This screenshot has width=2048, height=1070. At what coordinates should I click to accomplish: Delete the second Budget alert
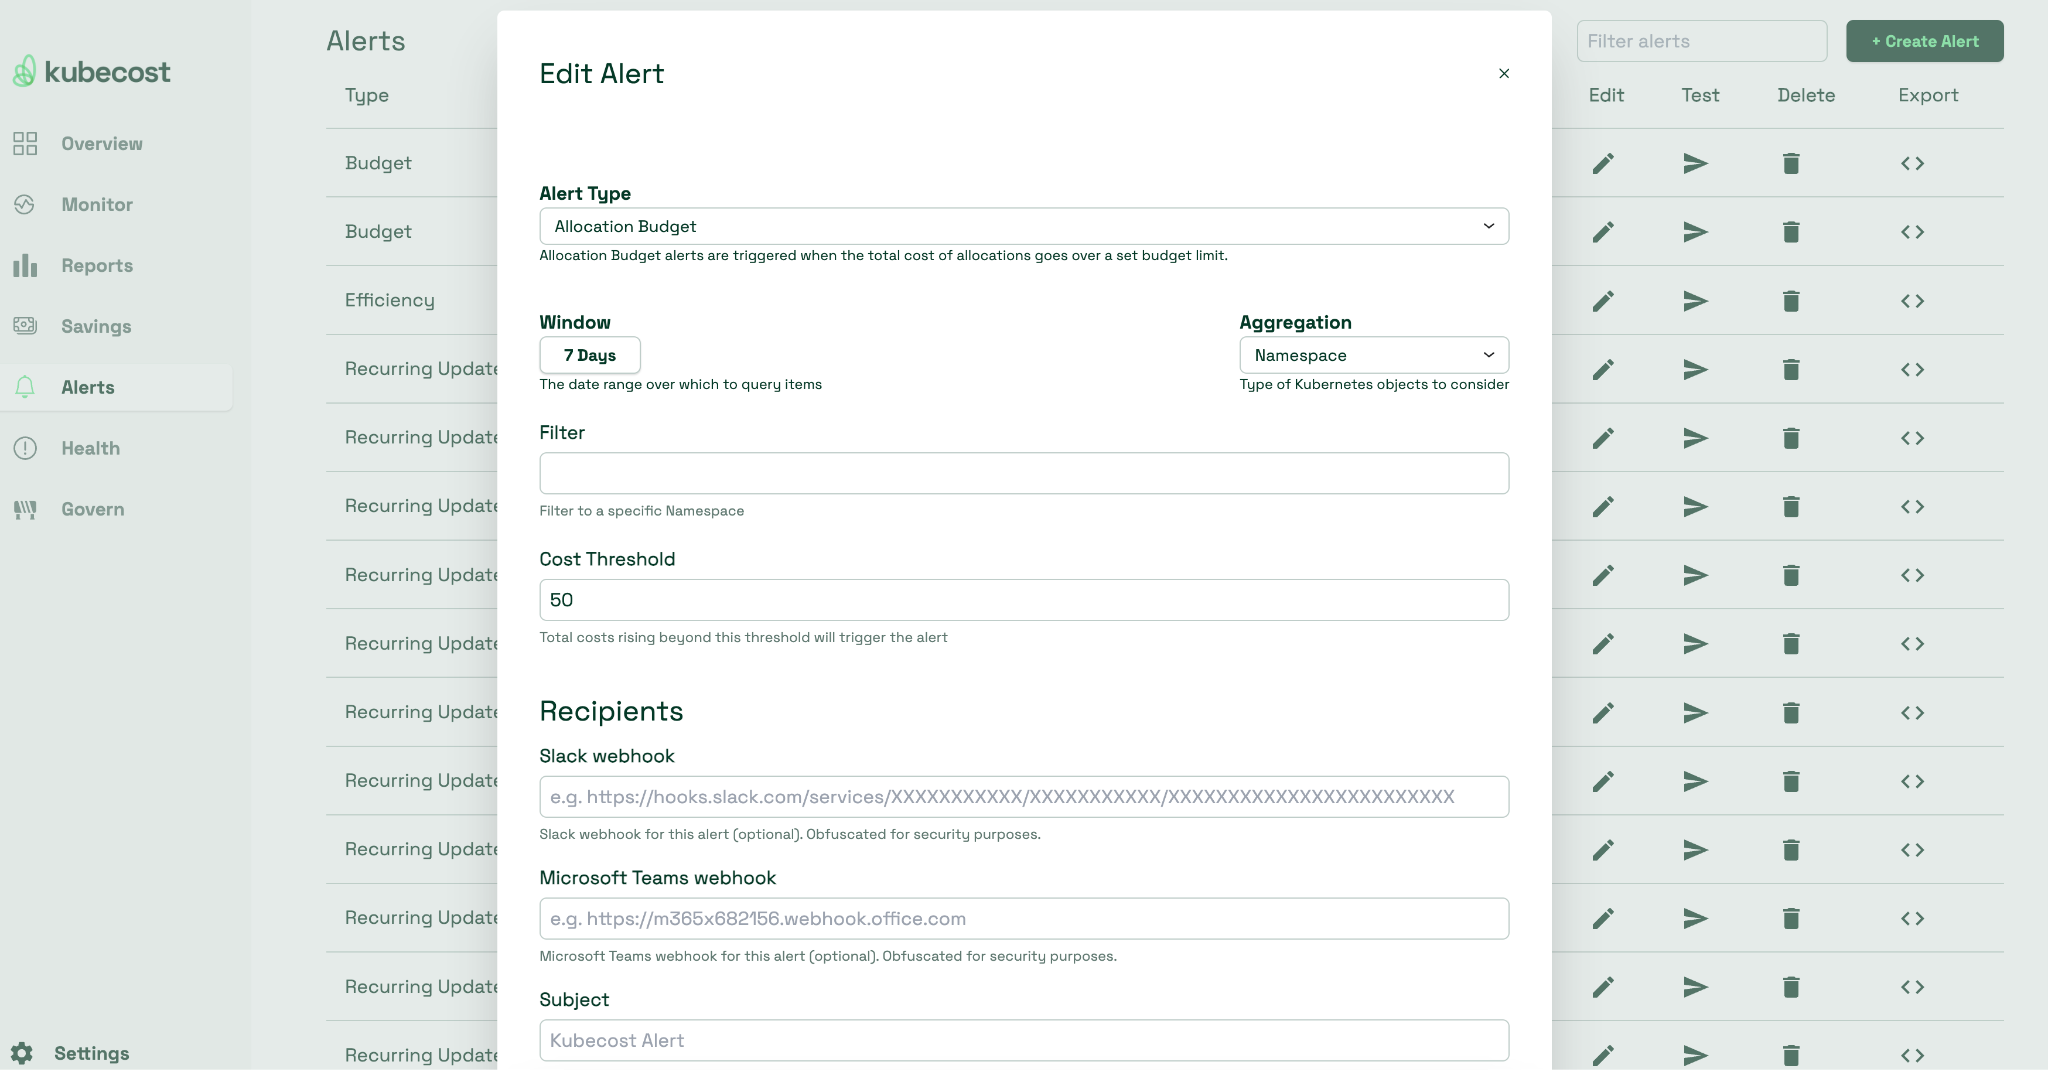1791,232
